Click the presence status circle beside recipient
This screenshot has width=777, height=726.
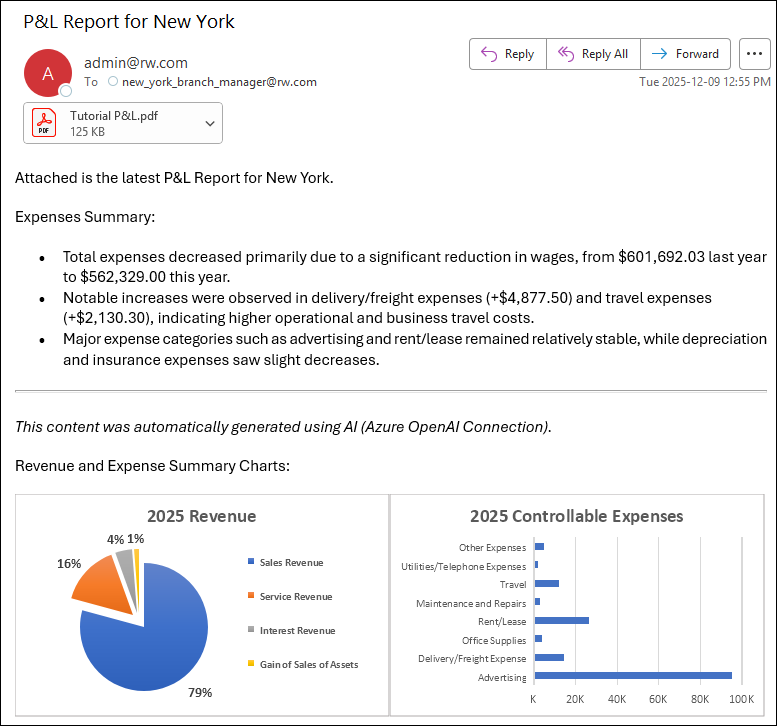(x=113, y=82)
